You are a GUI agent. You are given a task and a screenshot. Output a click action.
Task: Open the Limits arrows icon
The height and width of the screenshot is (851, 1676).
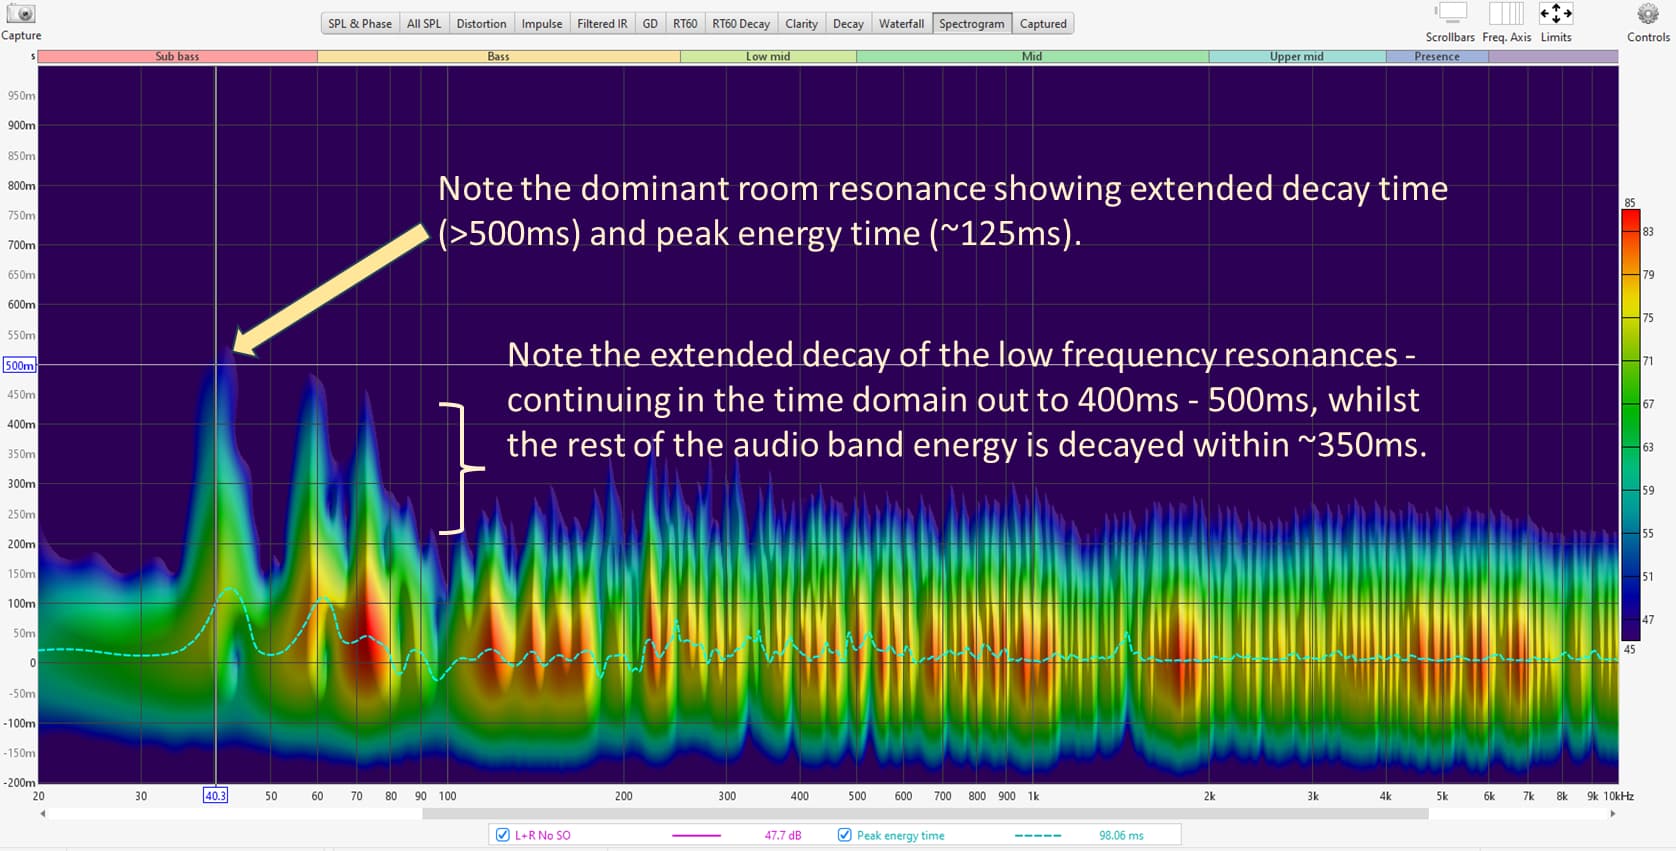(1555, 13)
